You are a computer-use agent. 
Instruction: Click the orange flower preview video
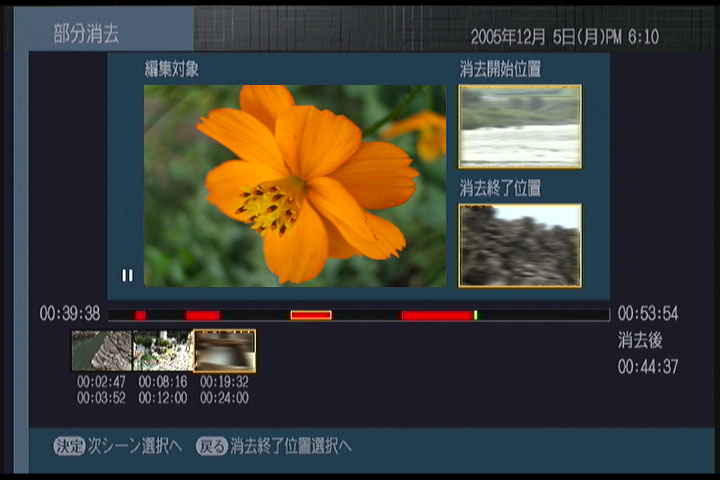pyautogui.click(x=295, y=185)
